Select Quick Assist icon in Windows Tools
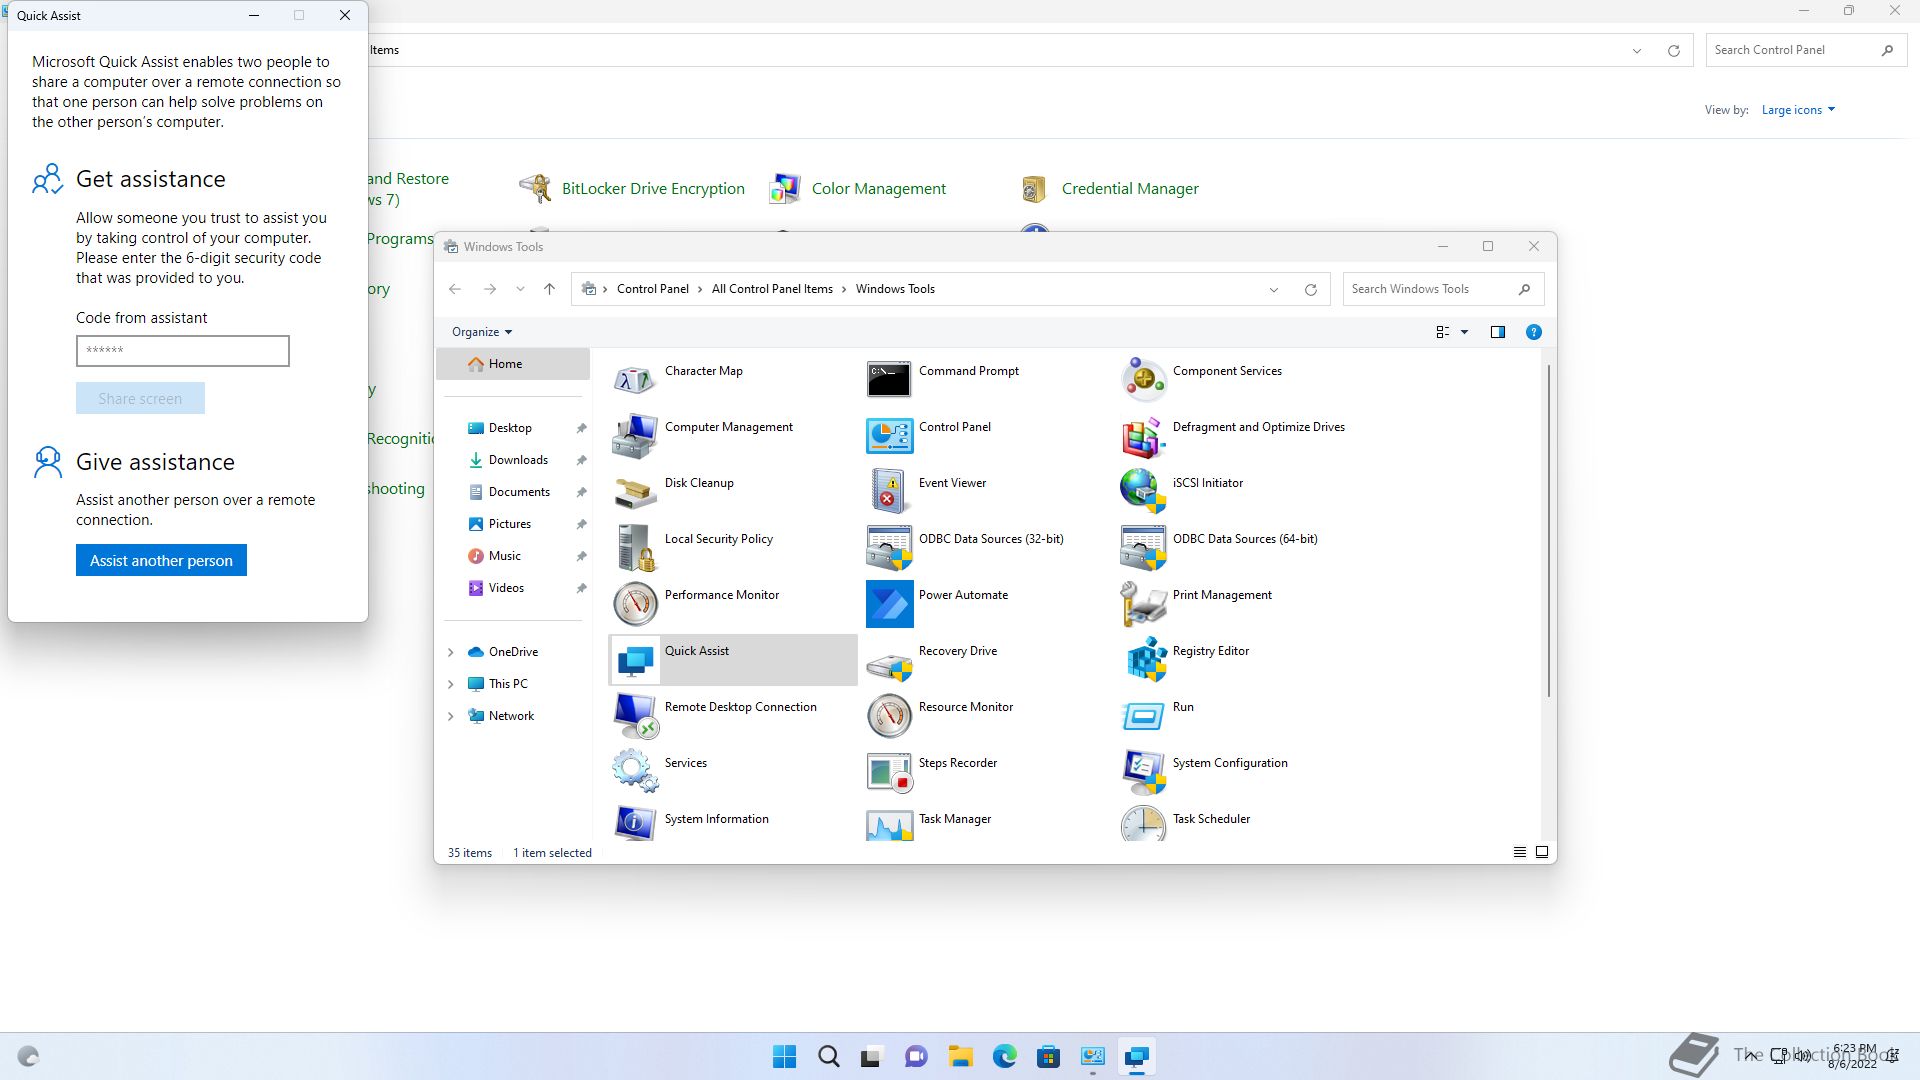 (635, 659)
